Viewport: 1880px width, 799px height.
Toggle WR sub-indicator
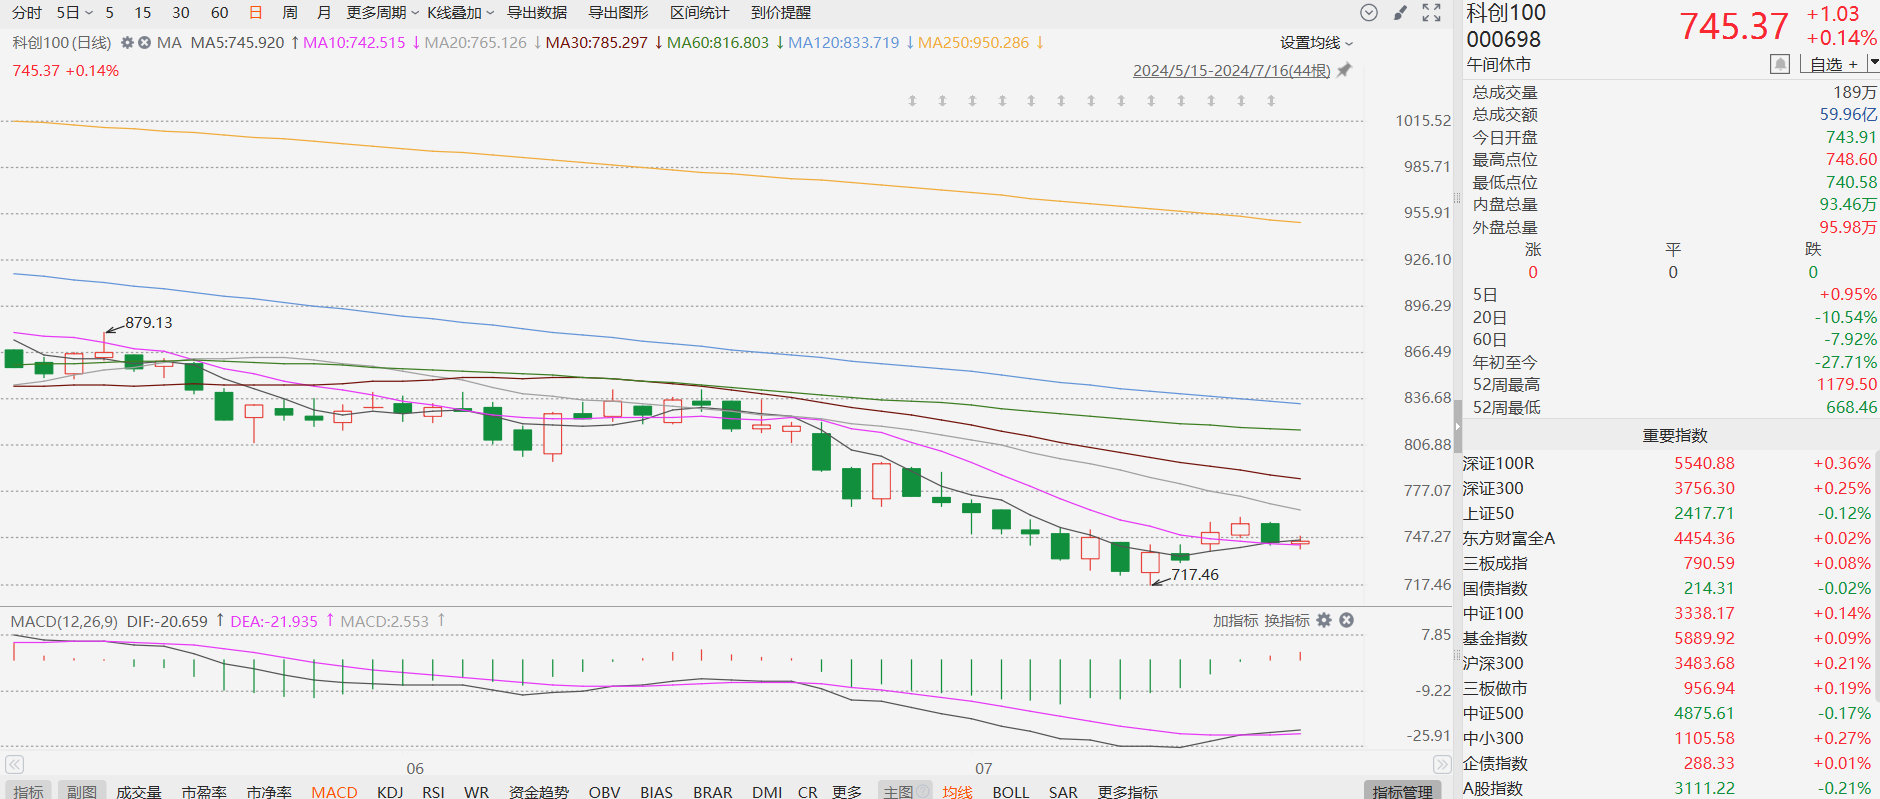[x=476, y=791]
